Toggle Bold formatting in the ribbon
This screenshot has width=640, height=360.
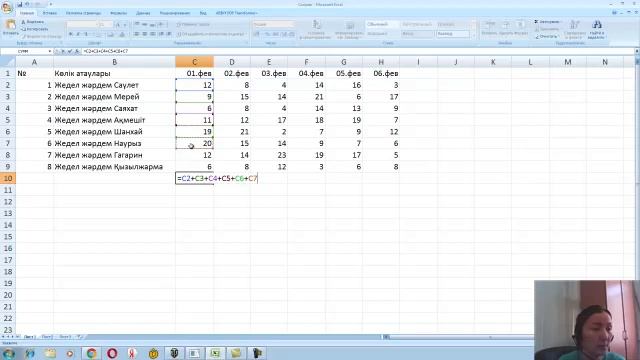[71, 34]
